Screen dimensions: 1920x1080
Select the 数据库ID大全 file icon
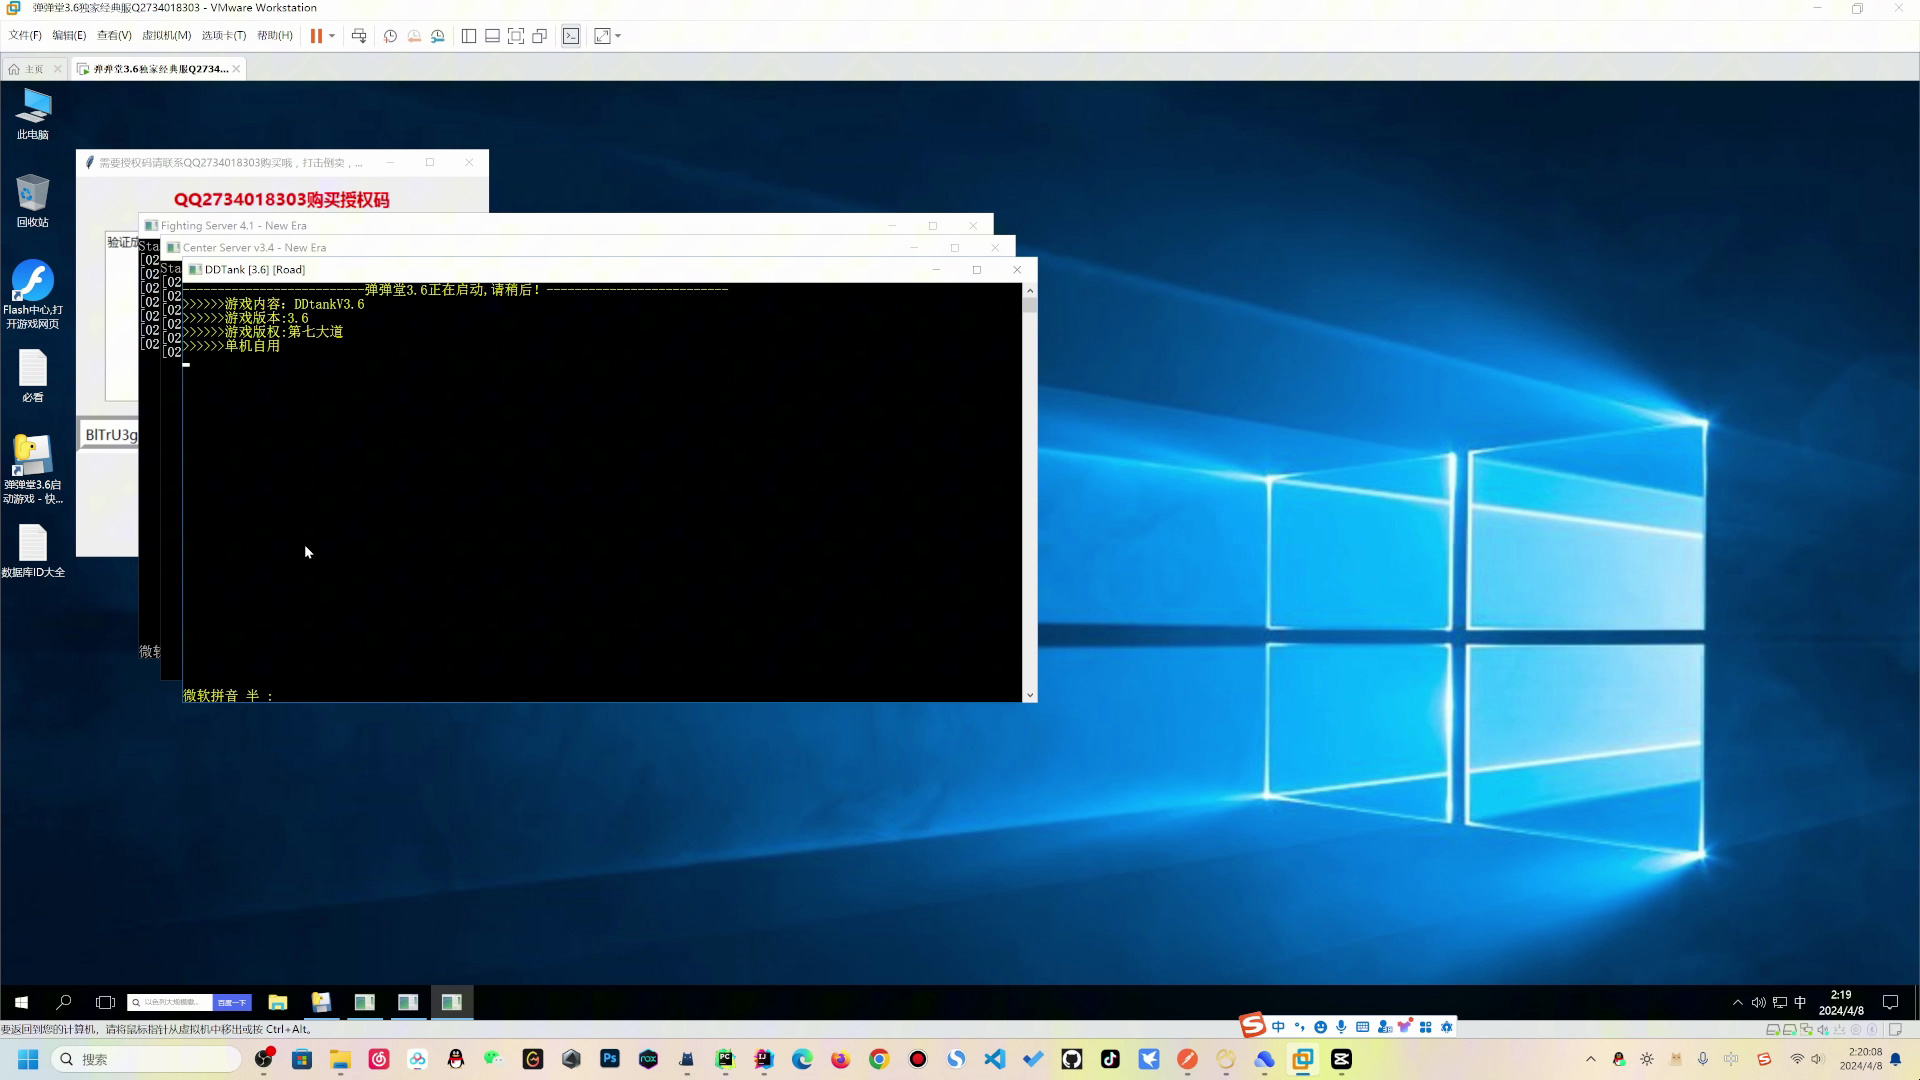(x=32, y=552)
